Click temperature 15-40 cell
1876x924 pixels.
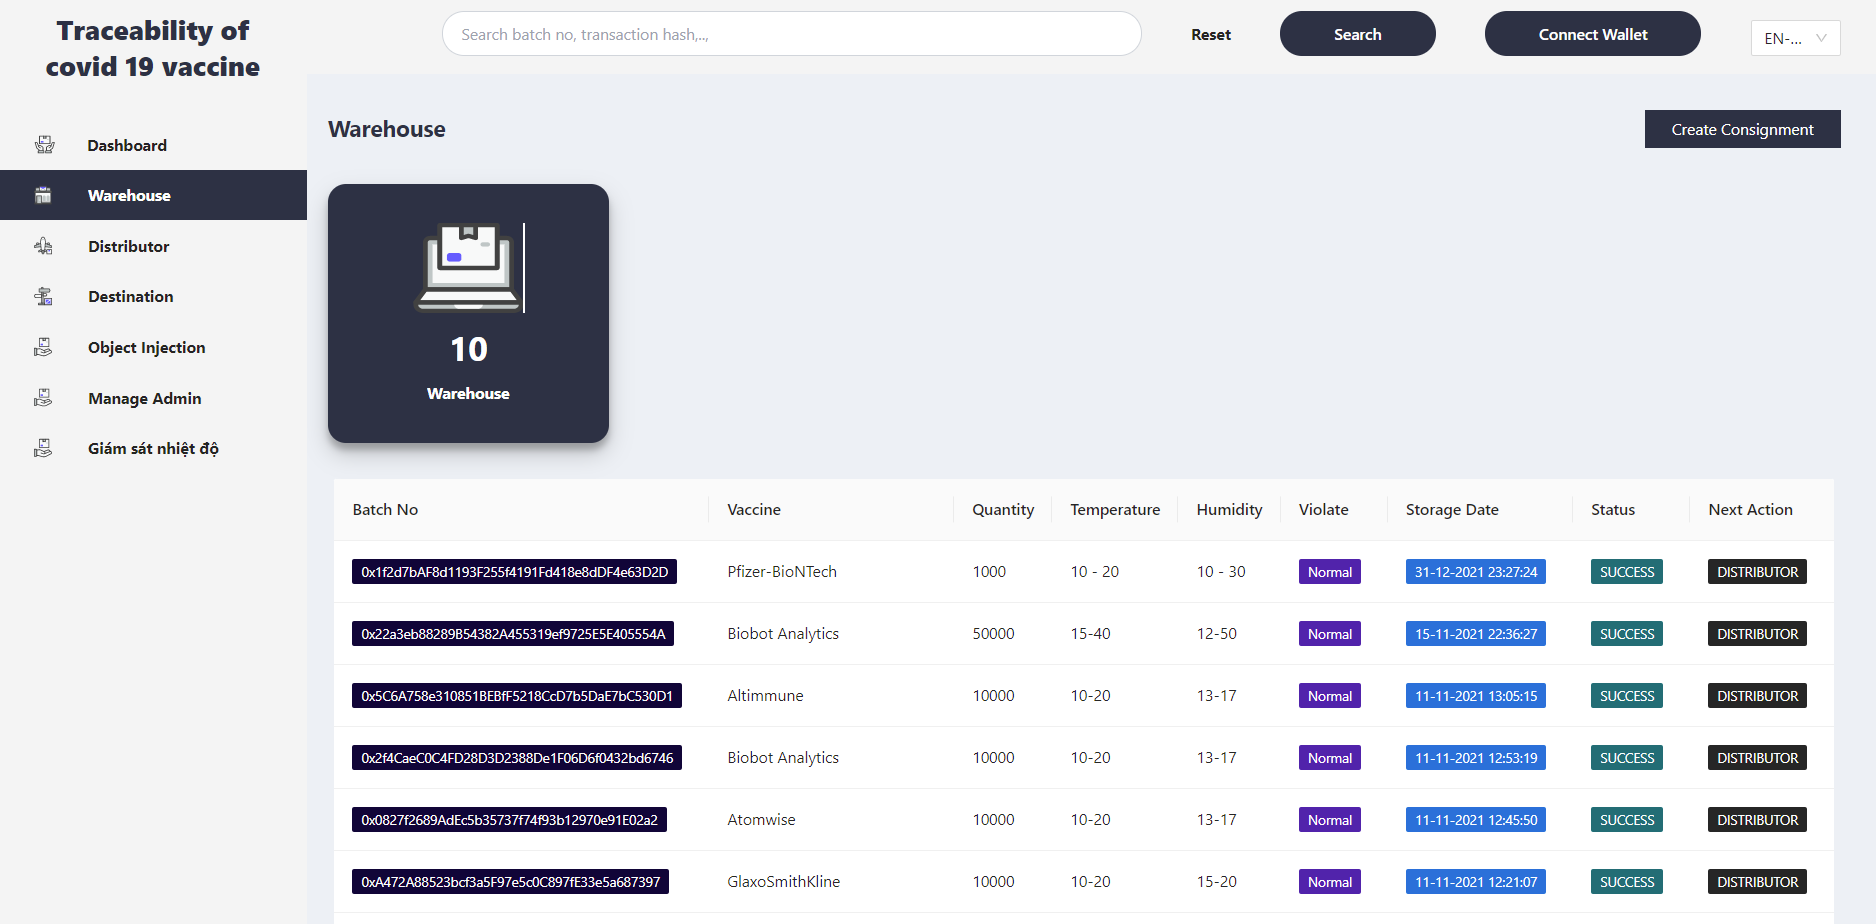point(1090,634)
